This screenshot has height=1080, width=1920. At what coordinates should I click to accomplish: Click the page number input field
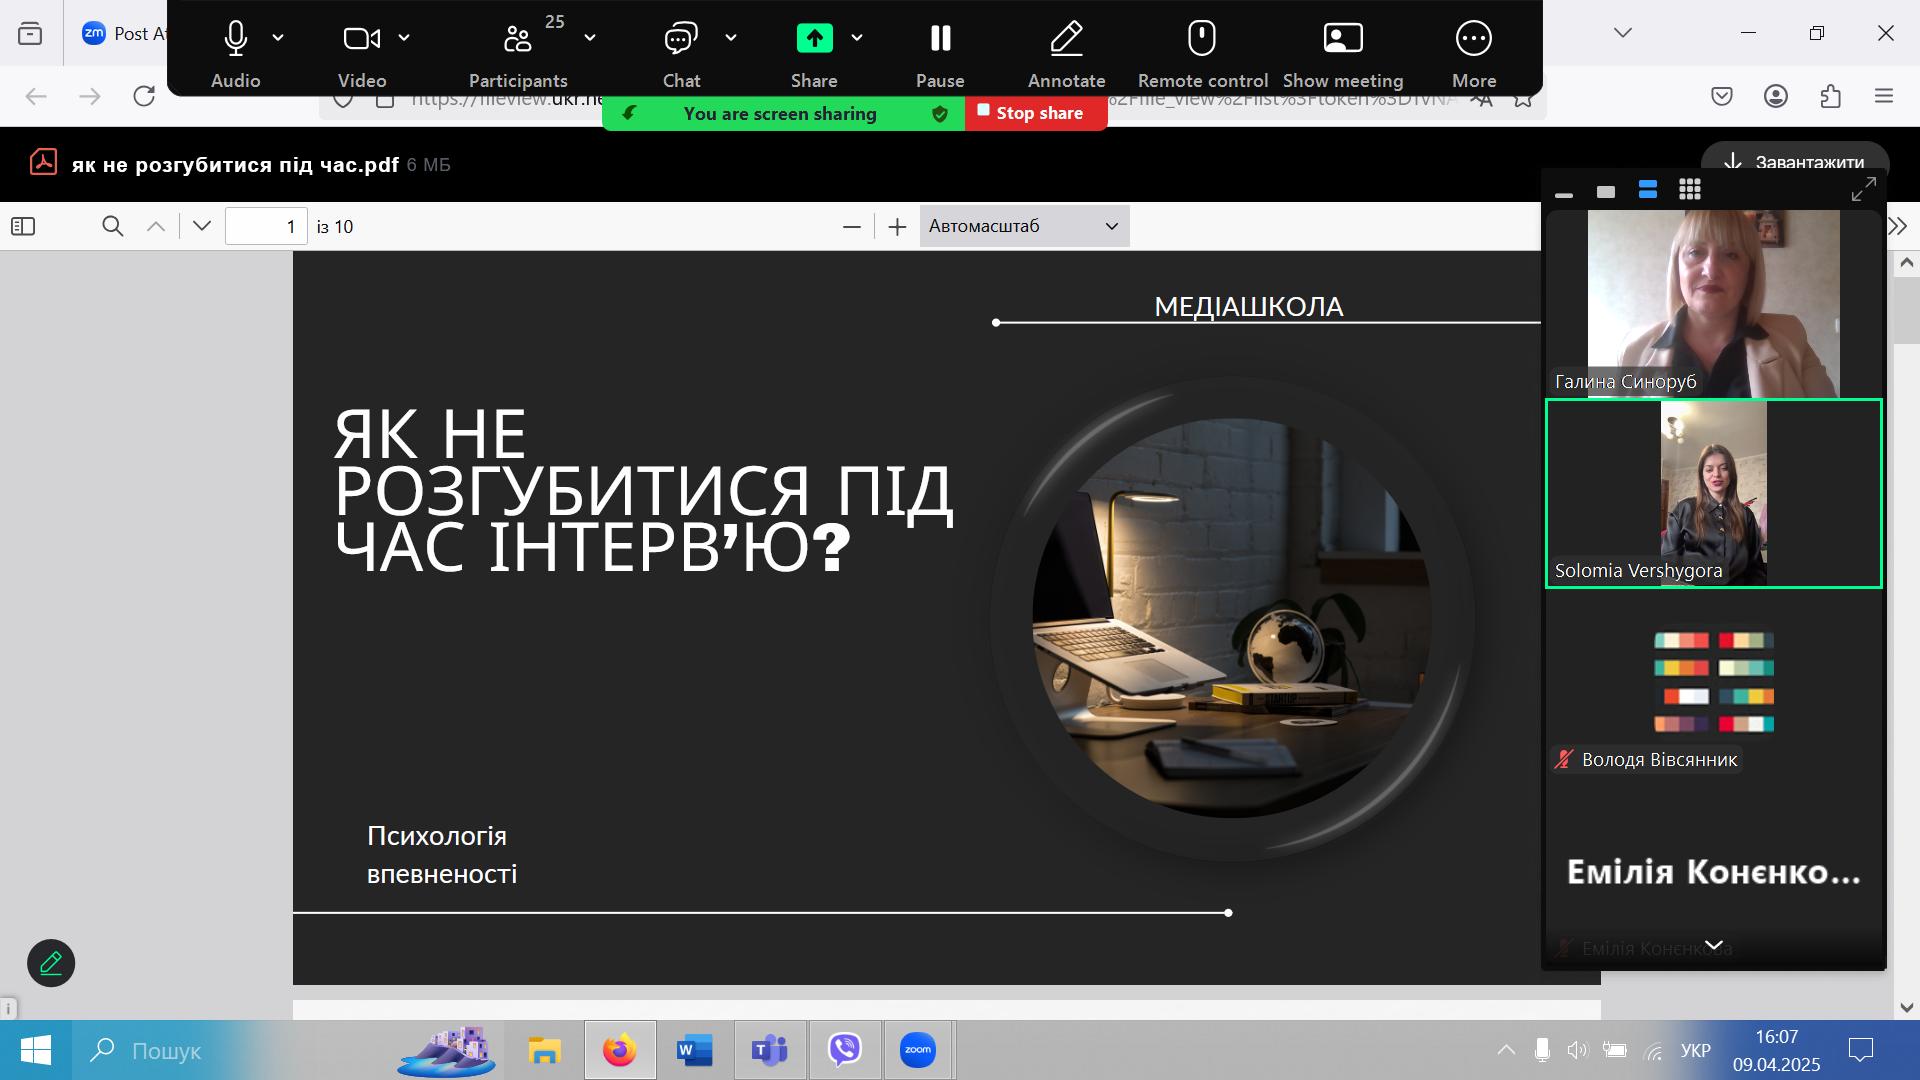tap(266, 226)
